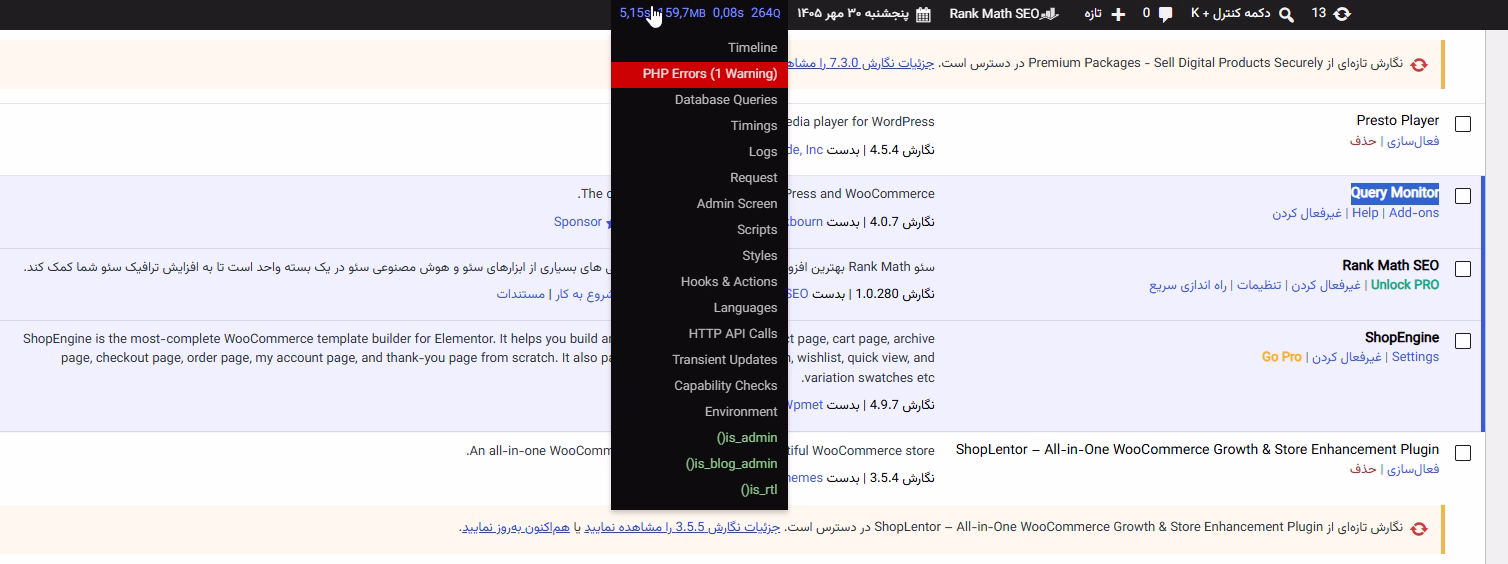Open Capability Checks entry
1508x564 pixels.
pyautogui.click(x=699, y=385)
